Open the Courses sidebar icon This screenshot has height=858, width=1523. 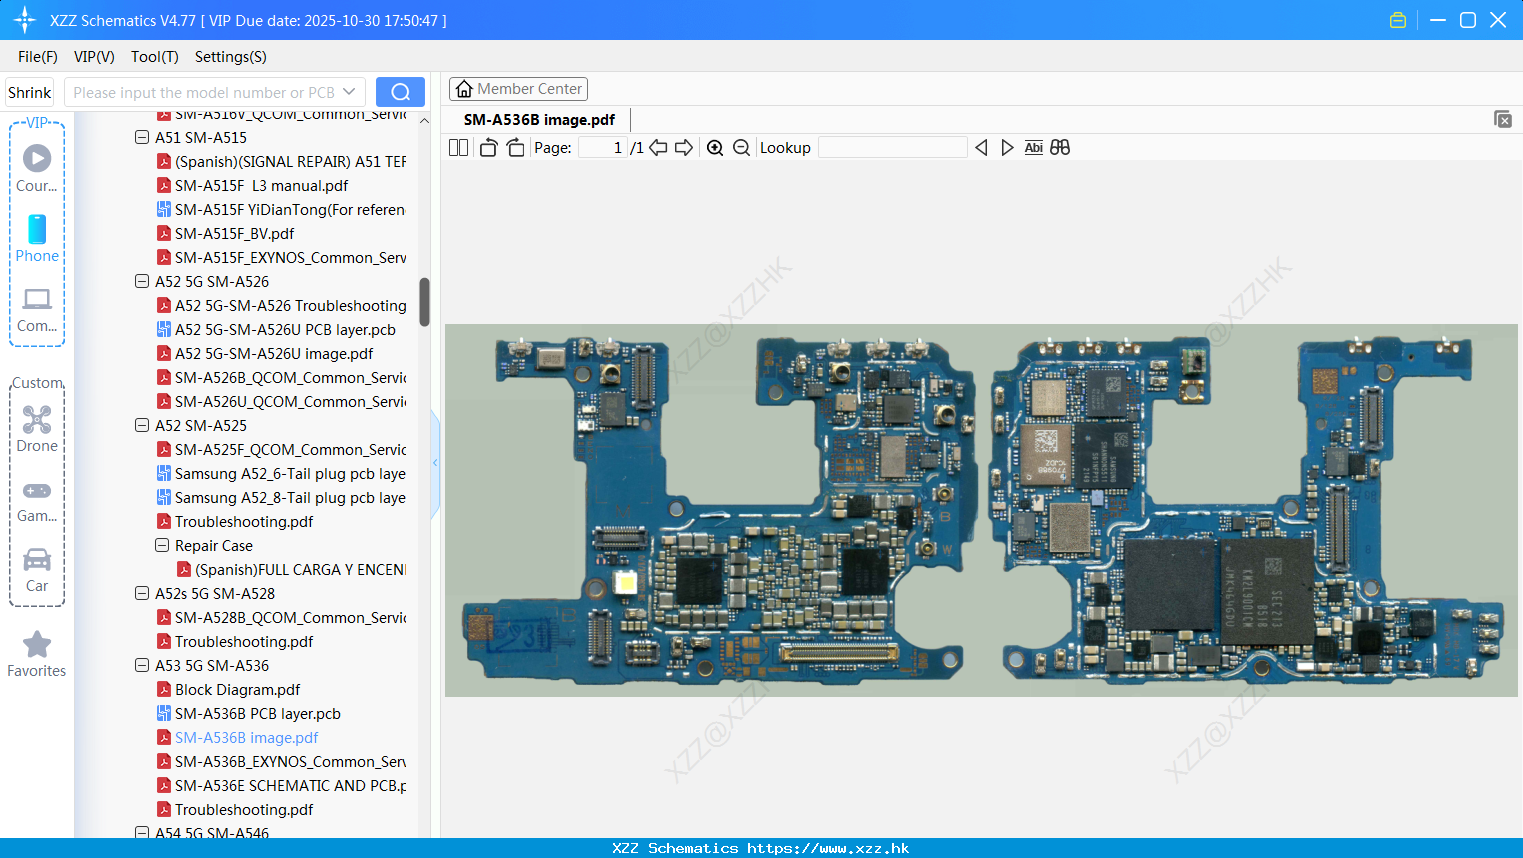tap(37, 168)
